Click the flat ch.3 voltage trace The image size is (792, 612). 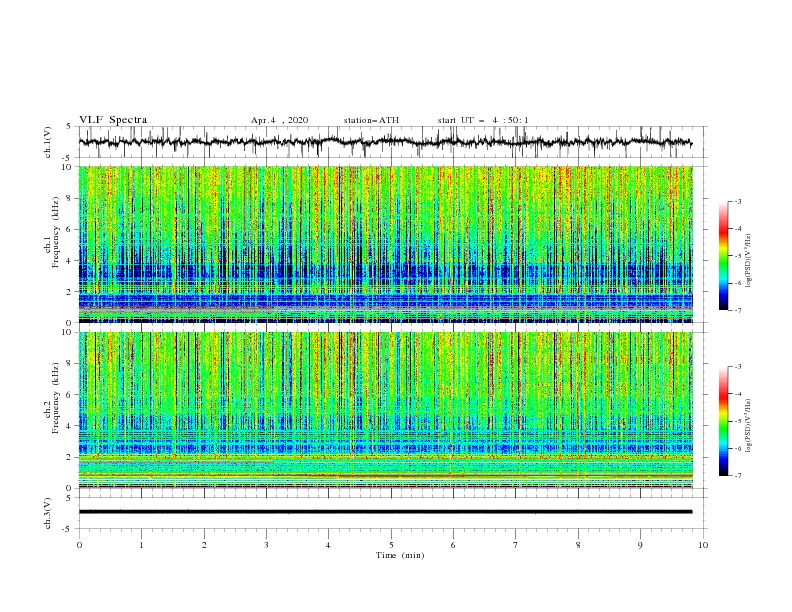click(385, 512)
